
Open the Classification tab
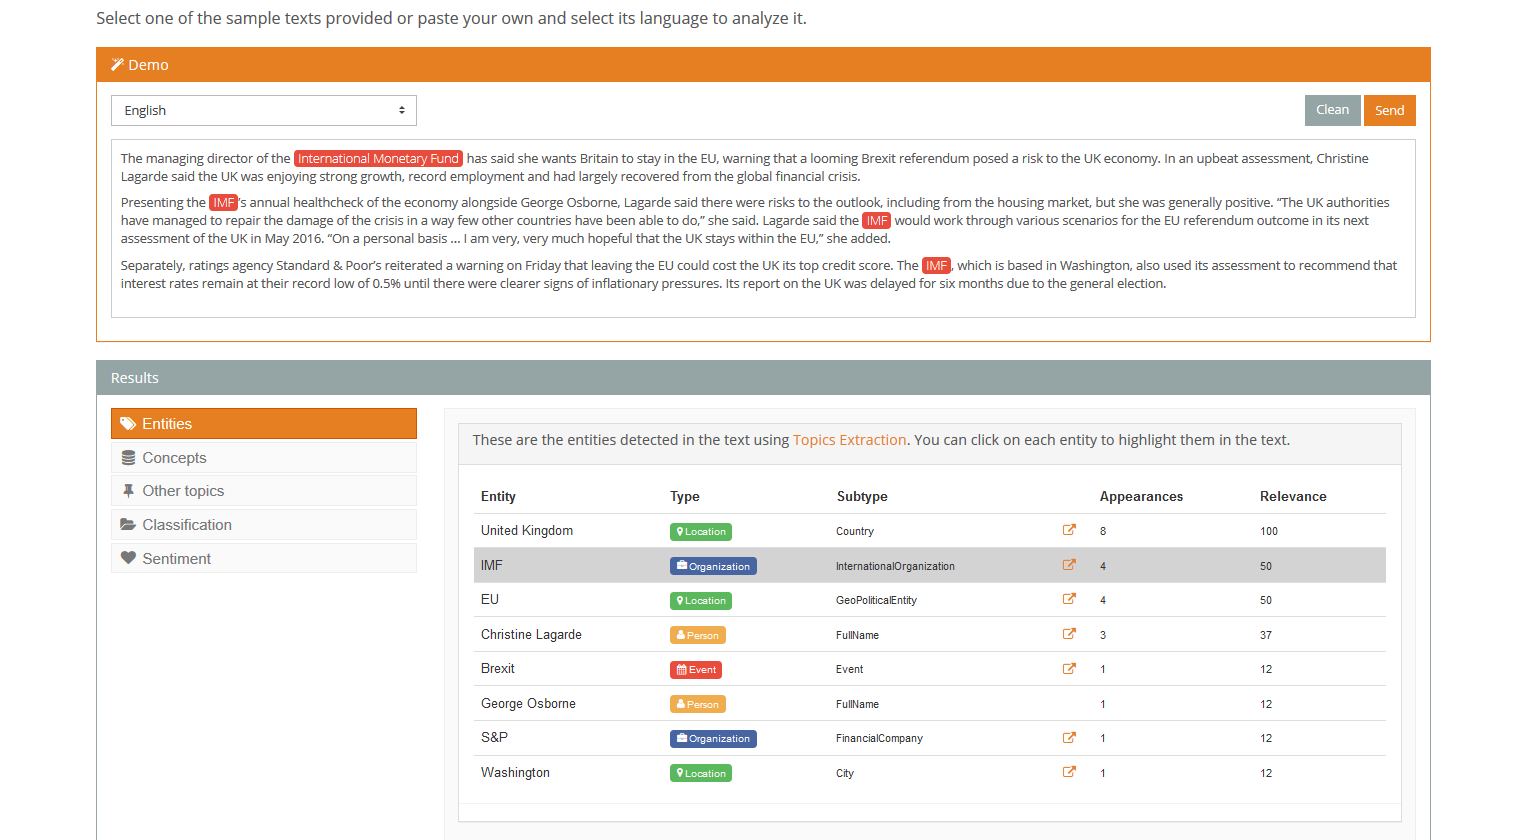[x=264, y=525]
